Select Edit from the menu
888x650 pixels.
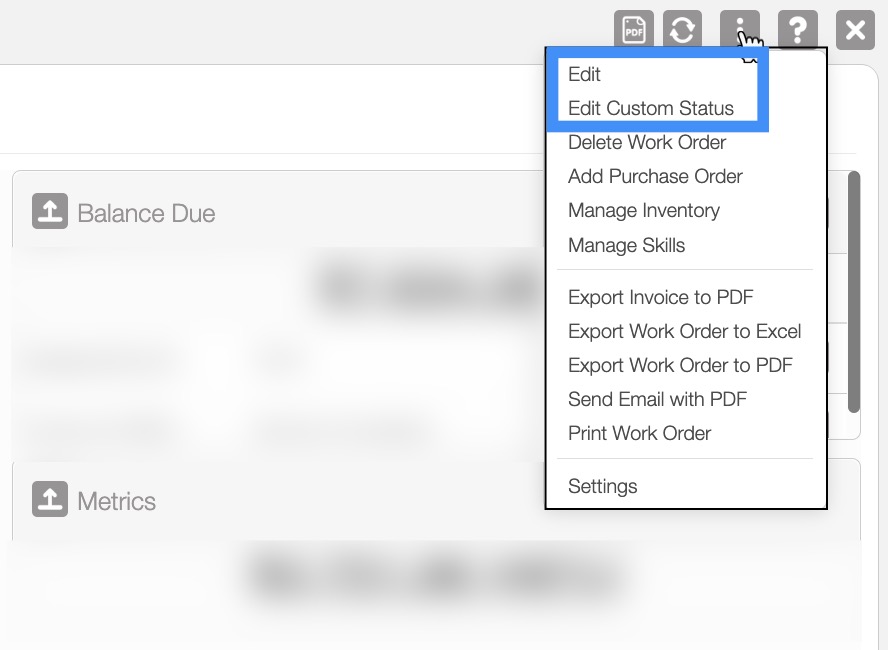pos(585,74)
